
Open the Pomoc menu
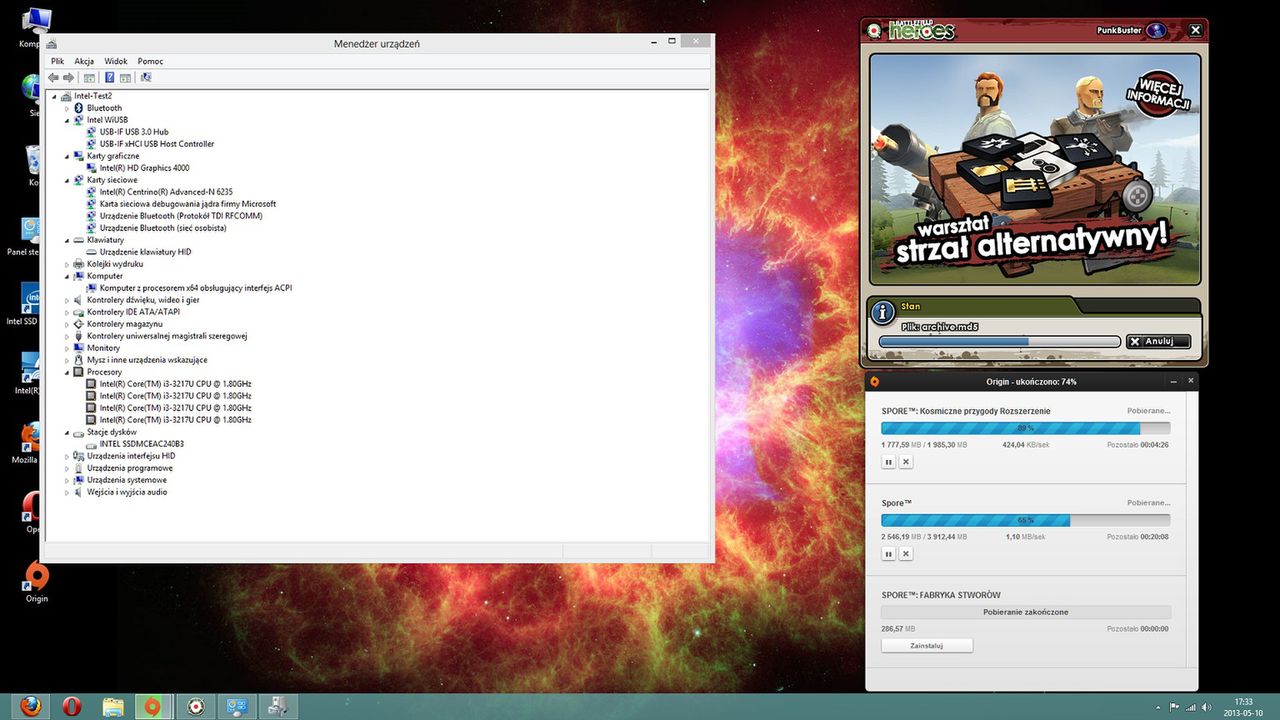[x=150, y=61]
